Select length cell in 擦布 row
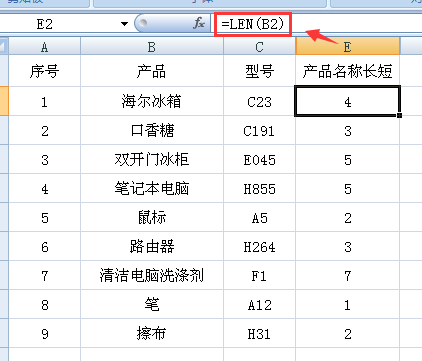This screenshot has width=422, height=361. 347,333
